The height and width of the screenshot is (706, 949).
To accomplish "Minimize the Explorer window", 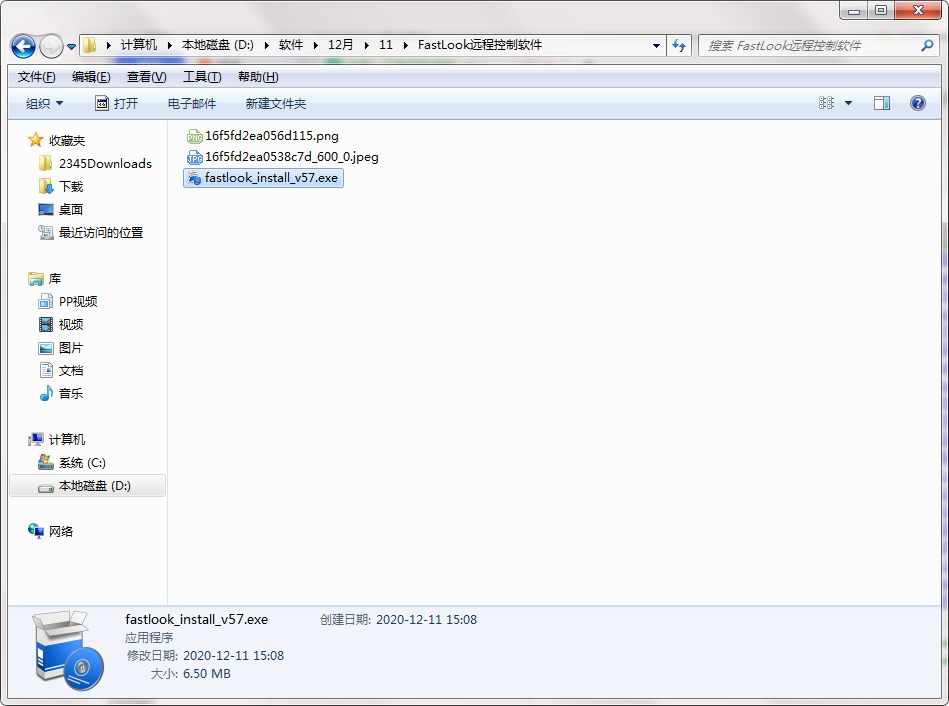I will pyautogui.click(x=854, y=10).
